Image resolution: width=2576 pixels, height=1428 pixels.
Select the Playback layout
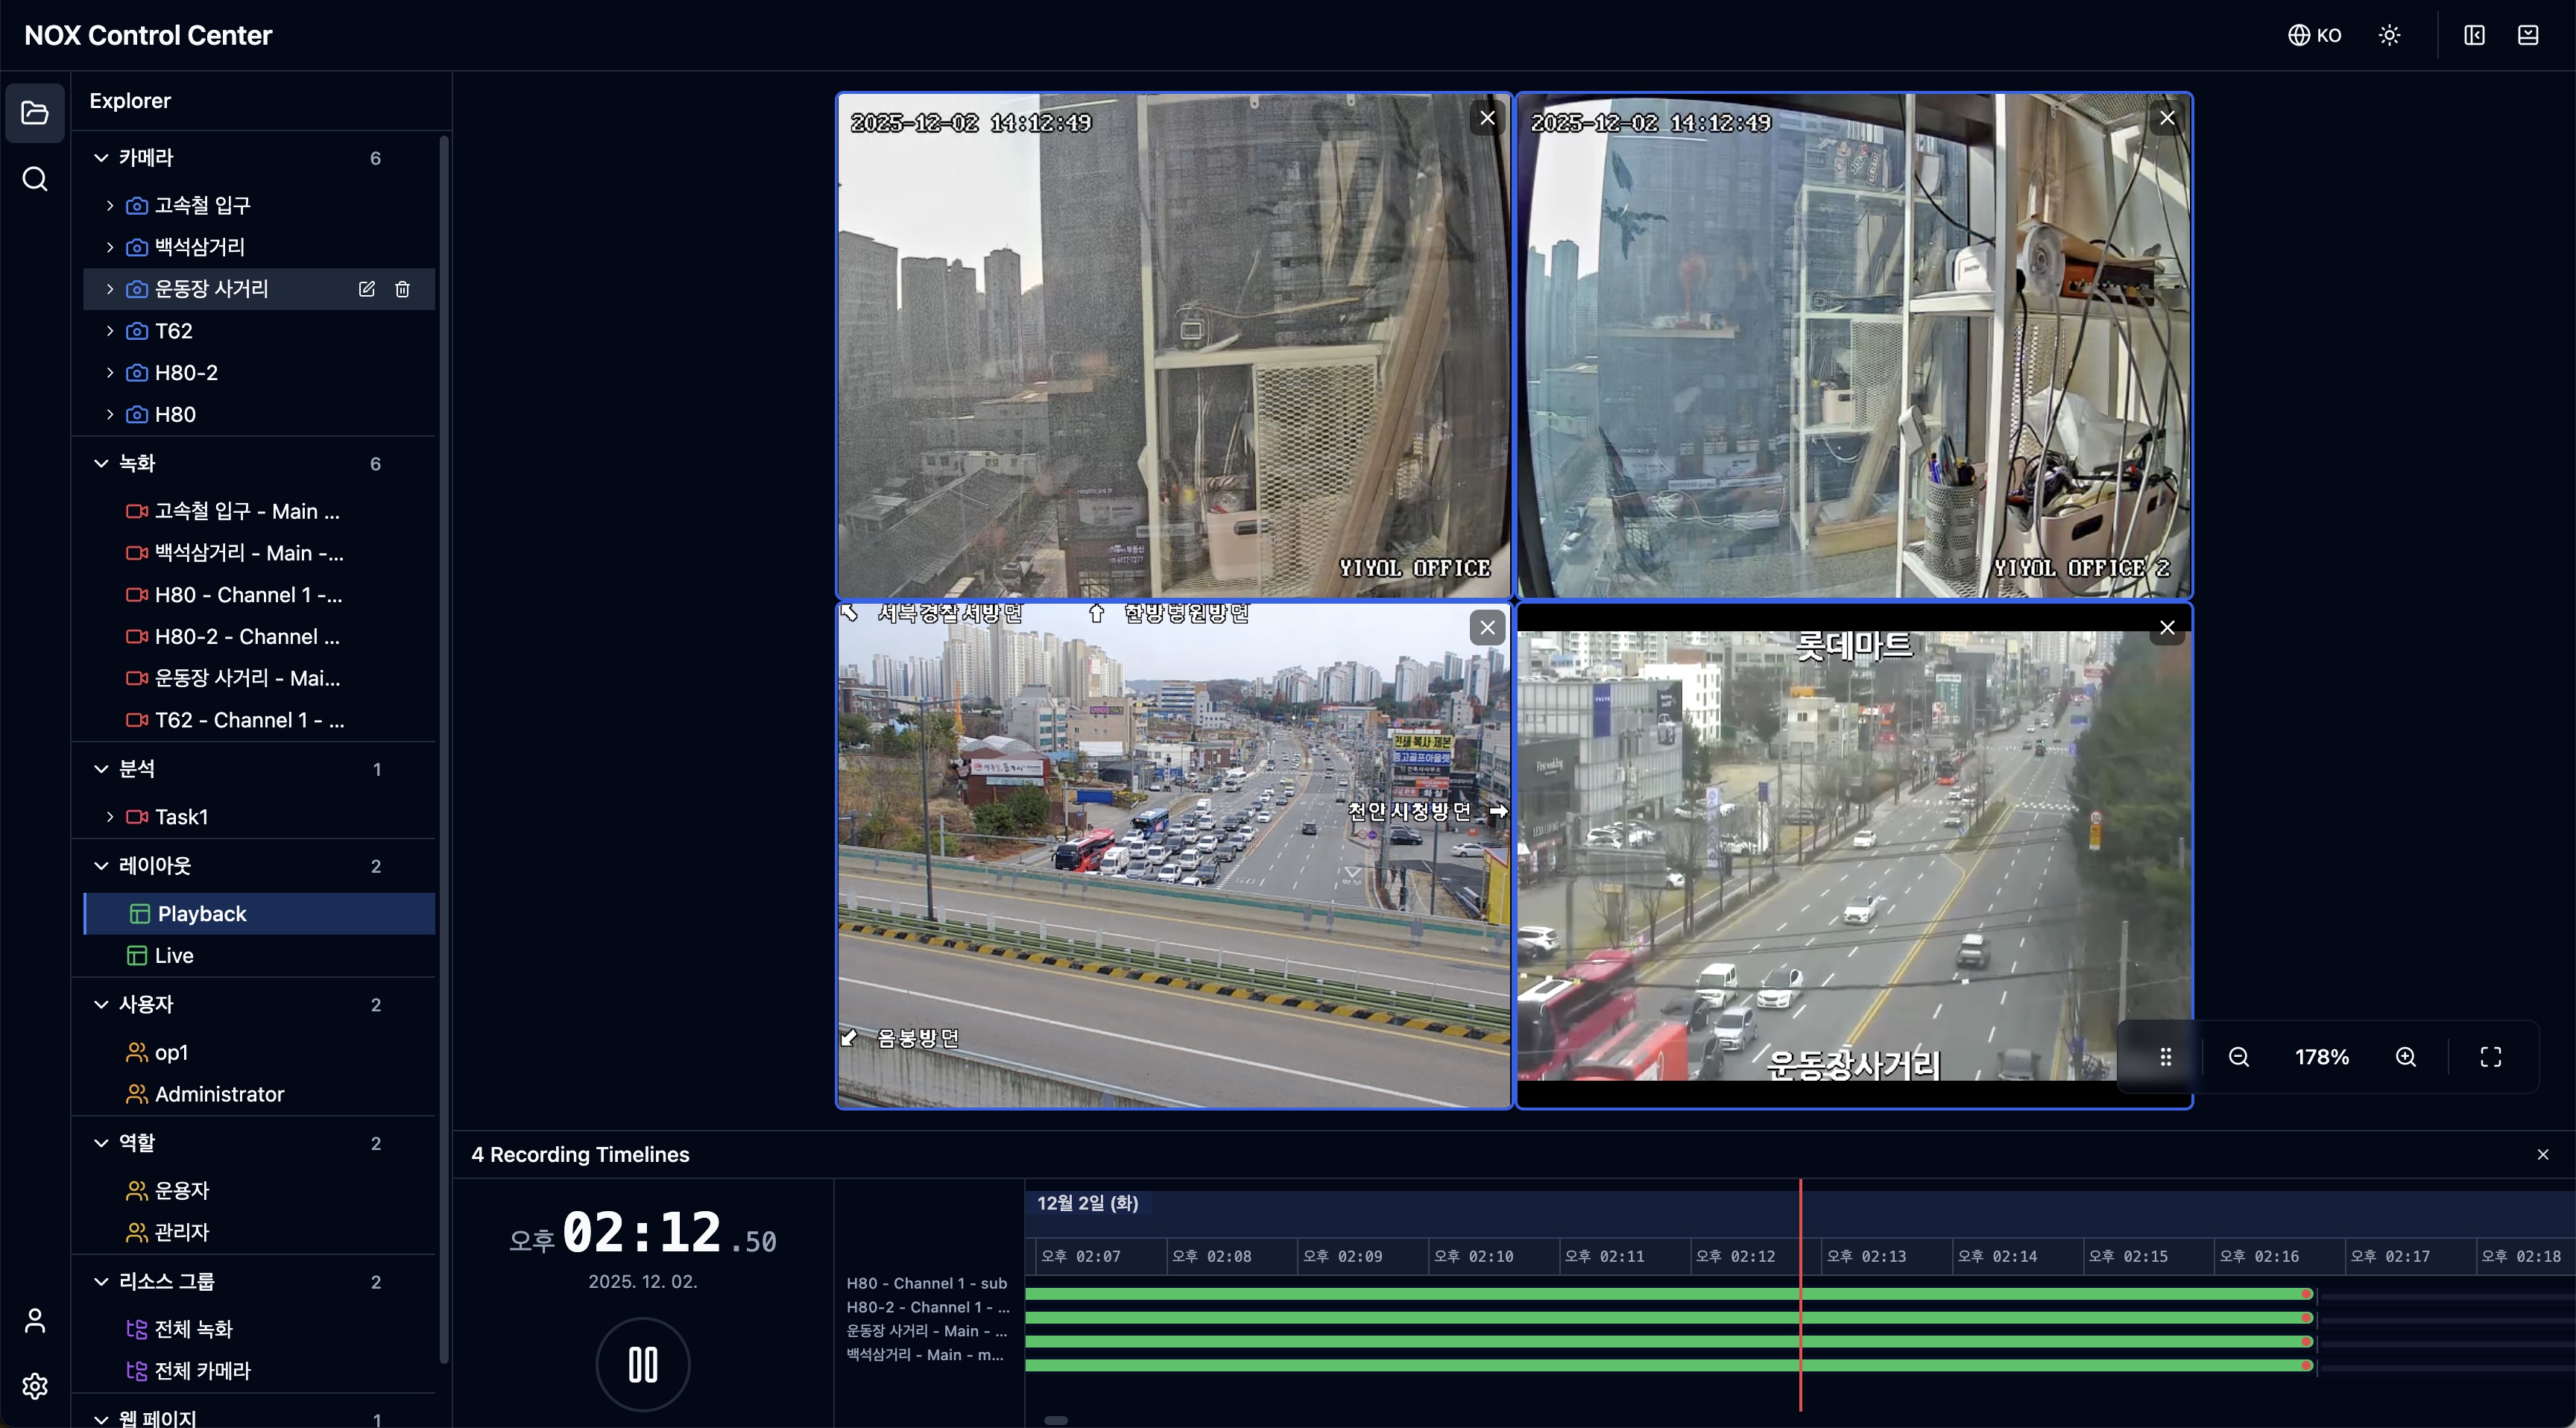(201, 913)
